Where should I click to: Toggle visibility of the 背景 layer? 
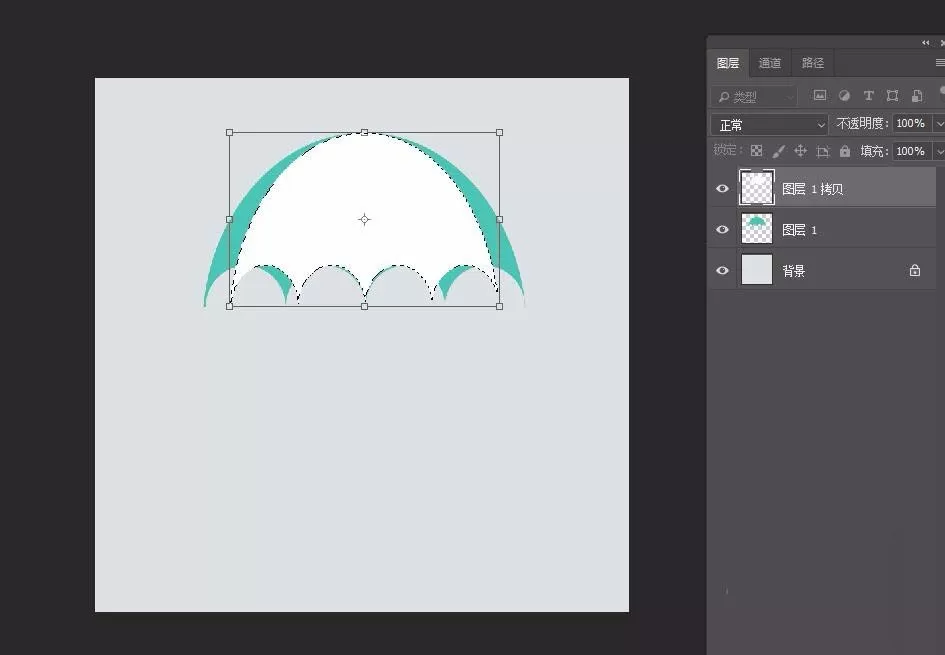[722, 271]
